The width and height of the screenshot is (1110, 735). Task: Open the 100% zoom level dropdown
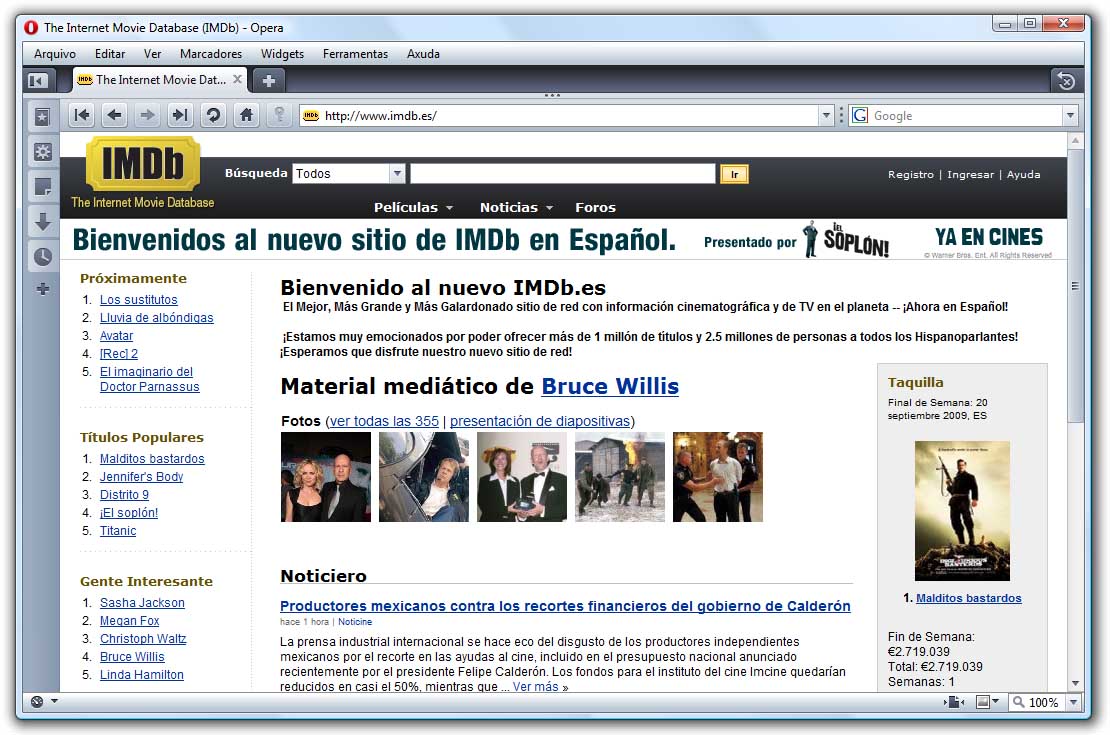[1073, 702]
